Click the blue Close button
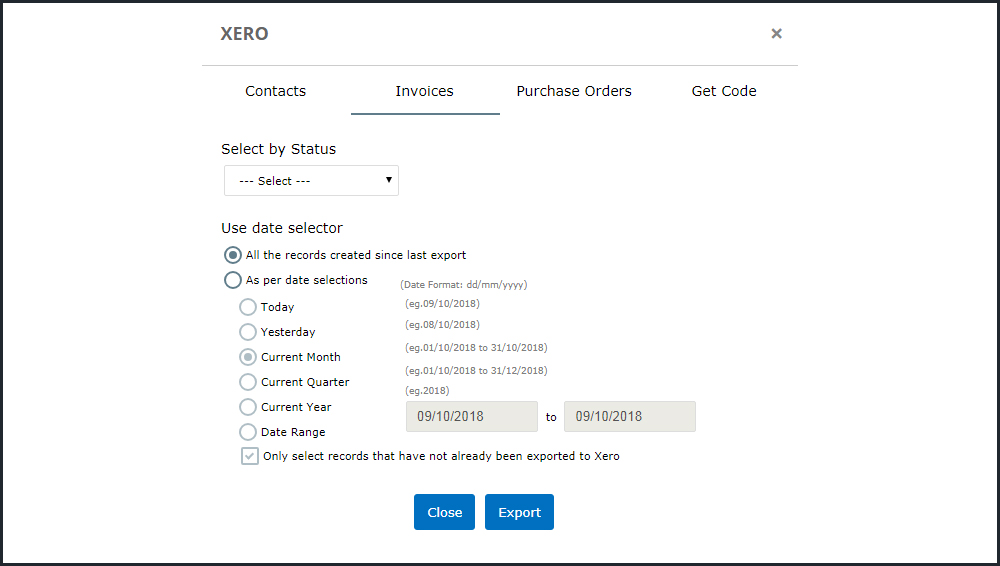Image resolution: width=1000 pixels, height=566 pixels. tap(445, 512)
